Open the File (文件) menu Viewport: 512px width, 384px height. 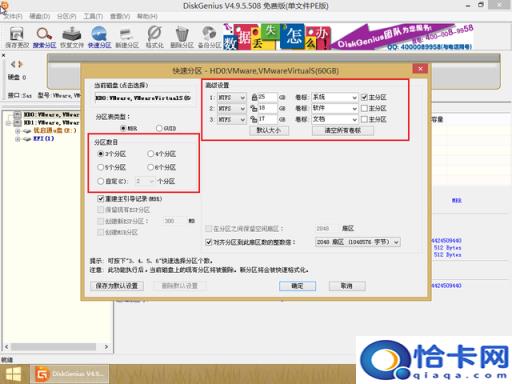(x=13, y=16)
